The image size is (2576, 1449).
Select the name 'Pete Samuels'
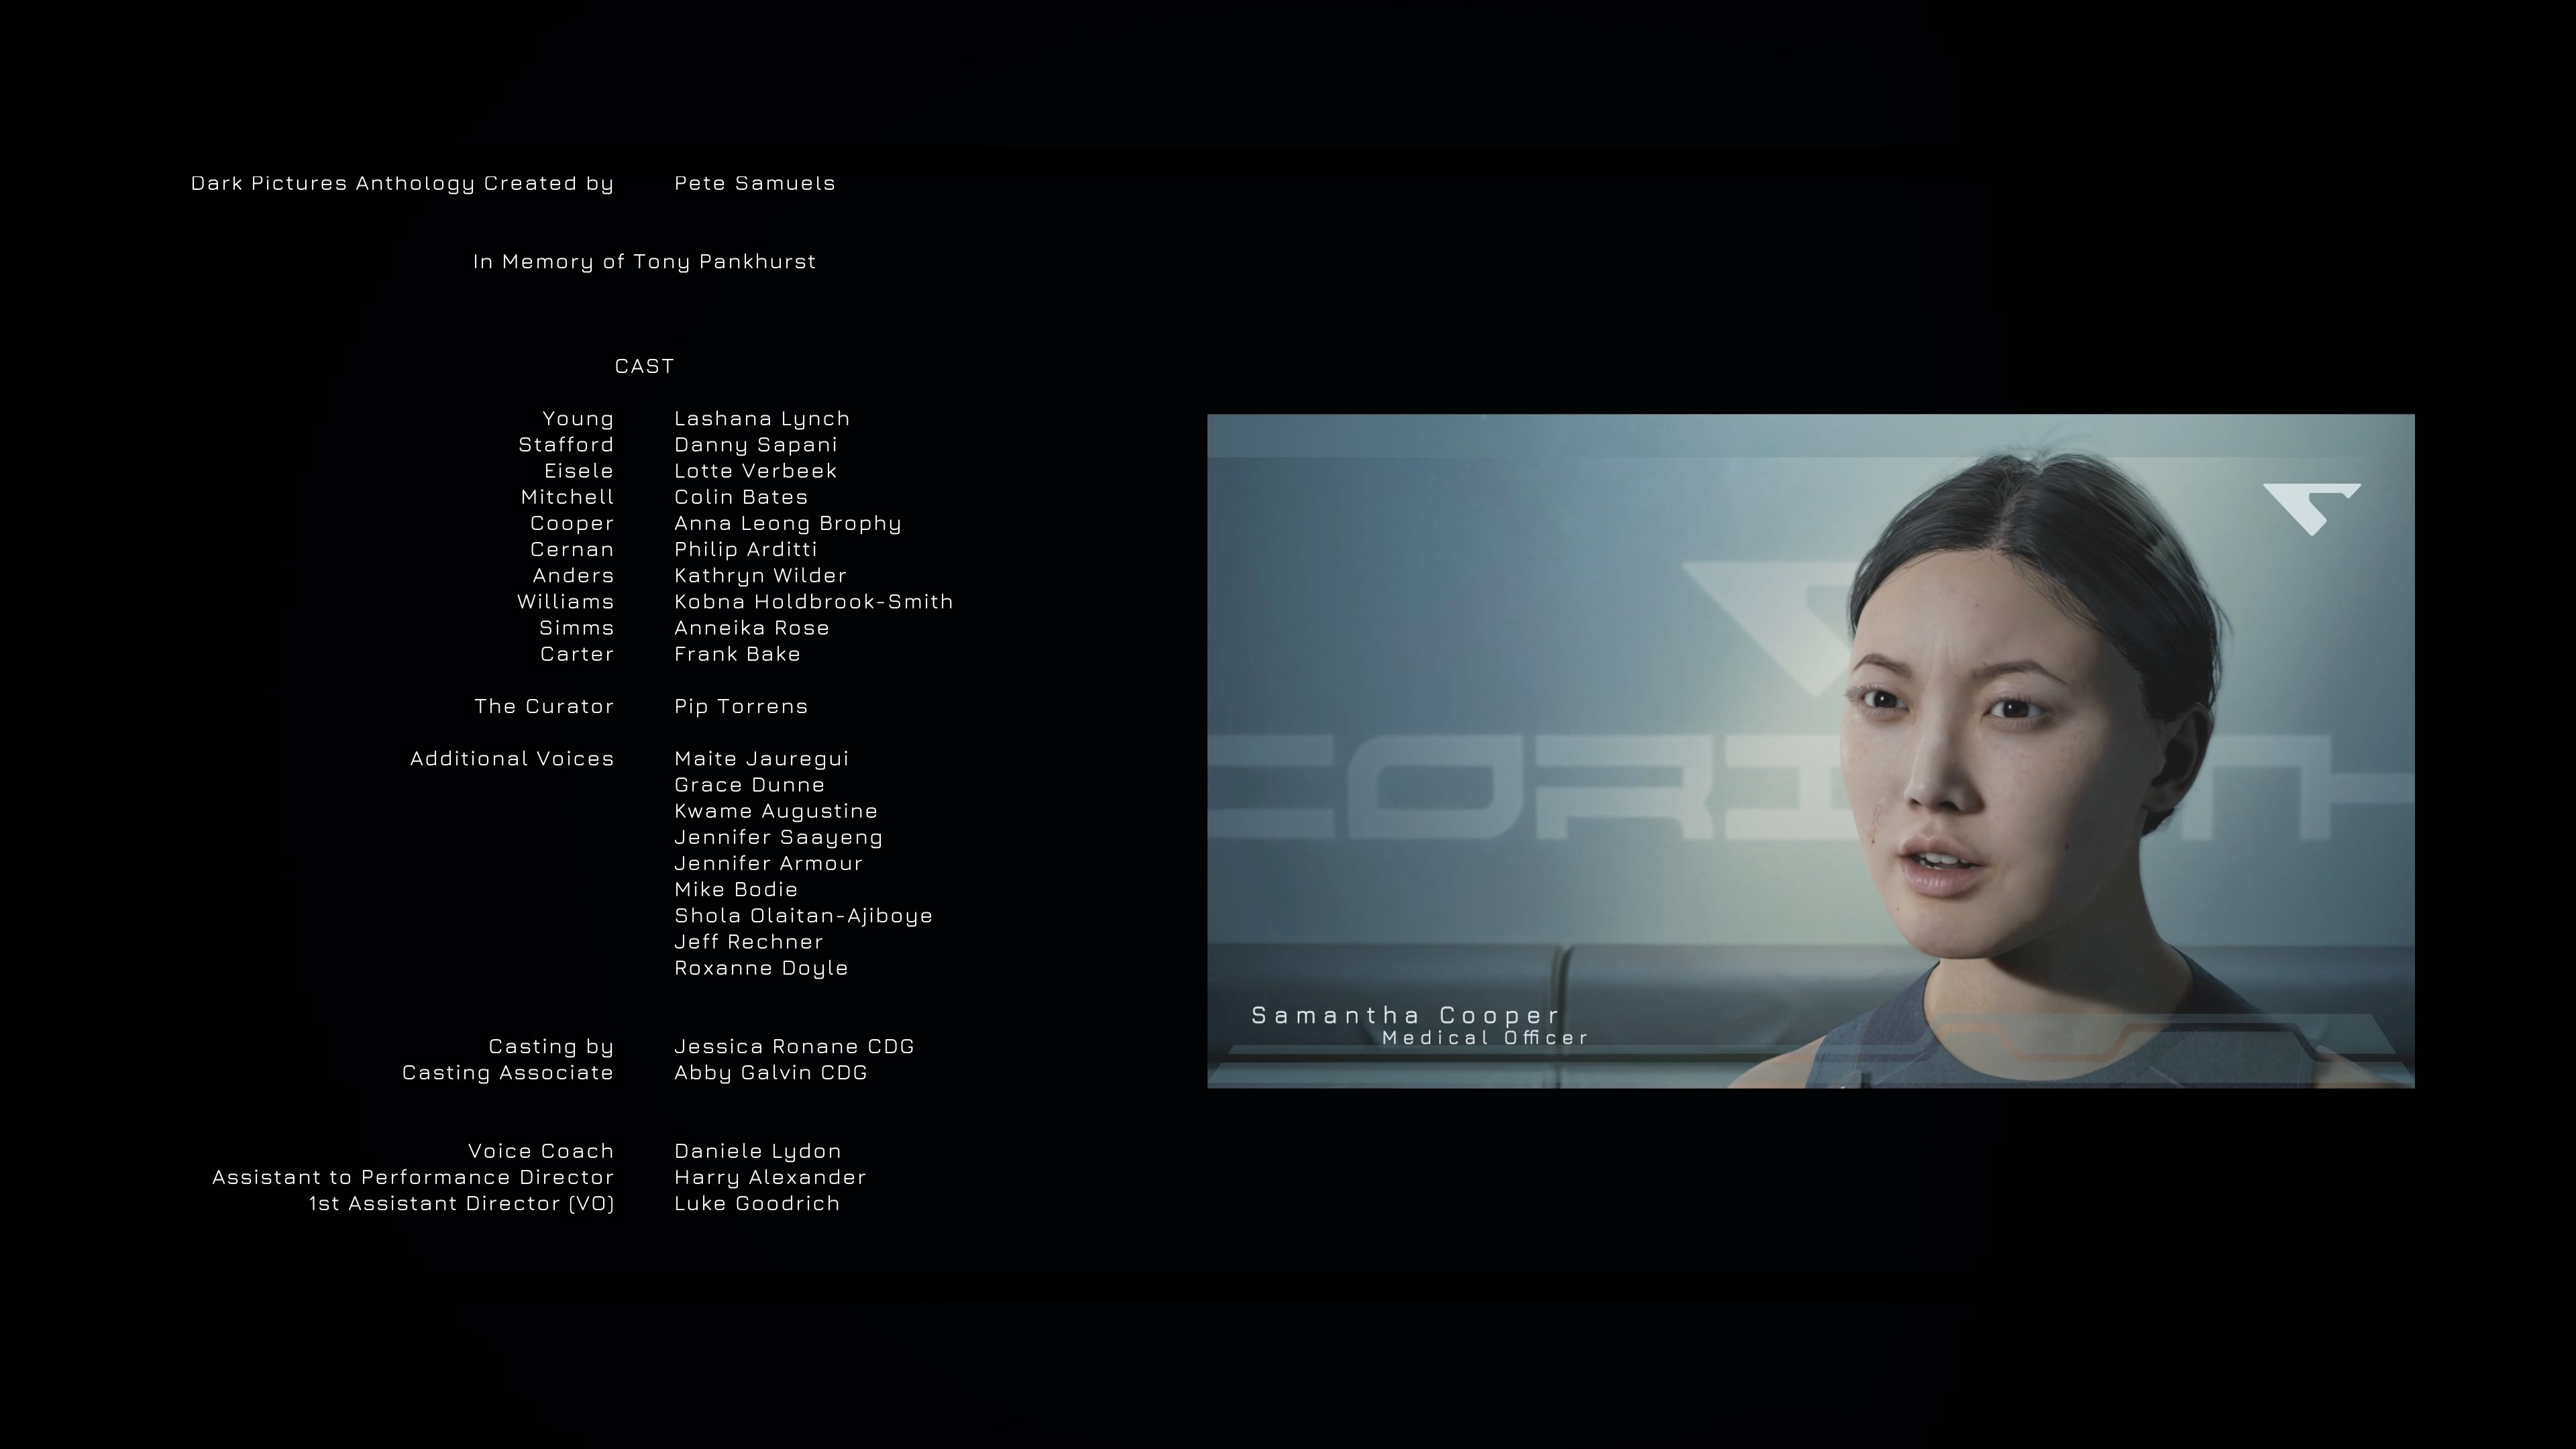755,183
